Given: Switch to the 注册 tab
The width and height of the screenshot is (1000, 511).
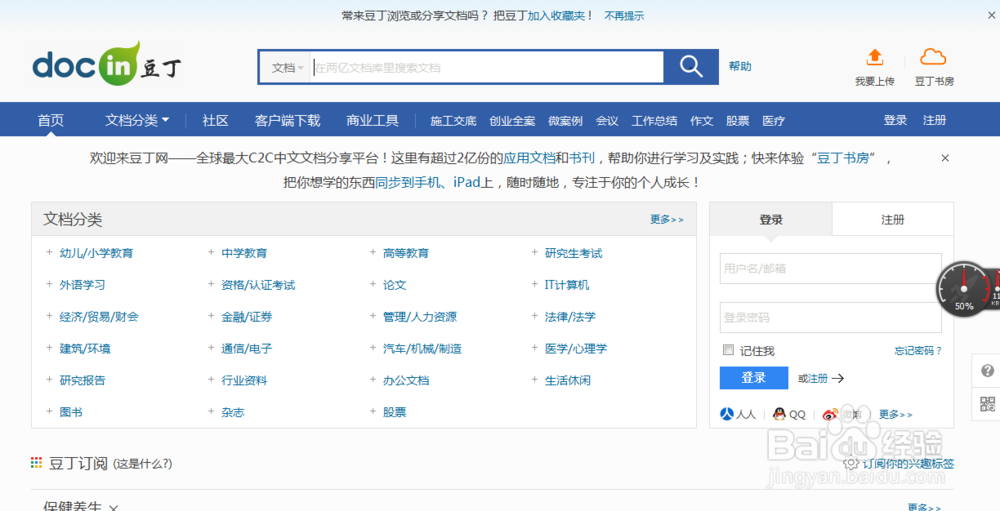Looking at the screenshot, I should coord(893,219).
